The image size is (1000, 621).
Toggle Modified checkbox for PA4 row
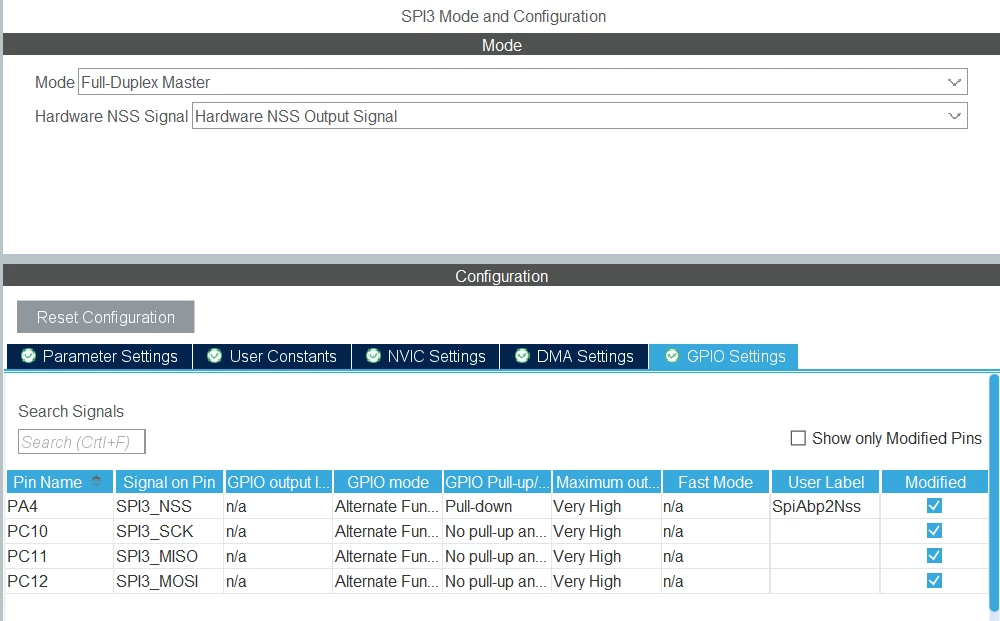tap(934, 506)
